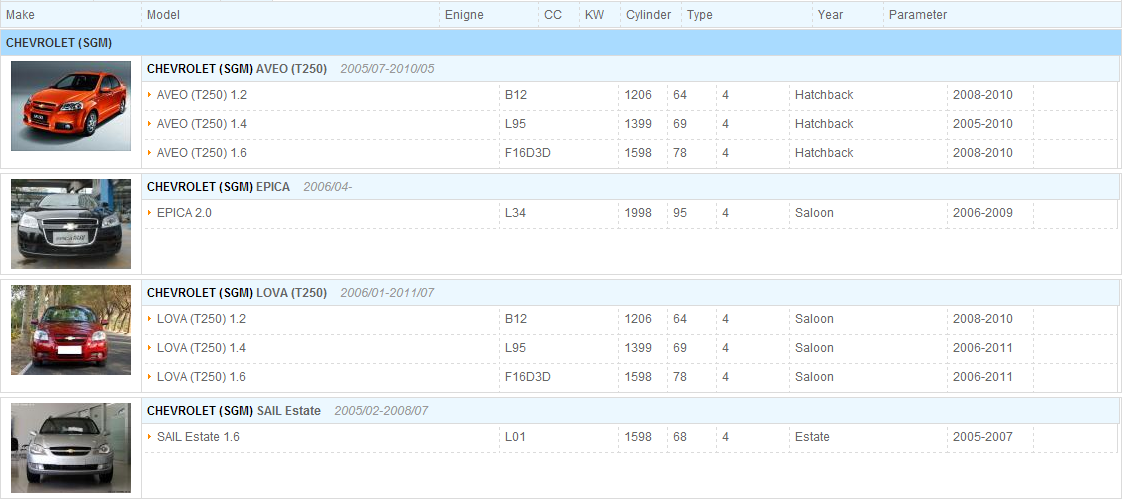Click the Cylinder column header
The image size is (1126, 503).
[648, 14]
